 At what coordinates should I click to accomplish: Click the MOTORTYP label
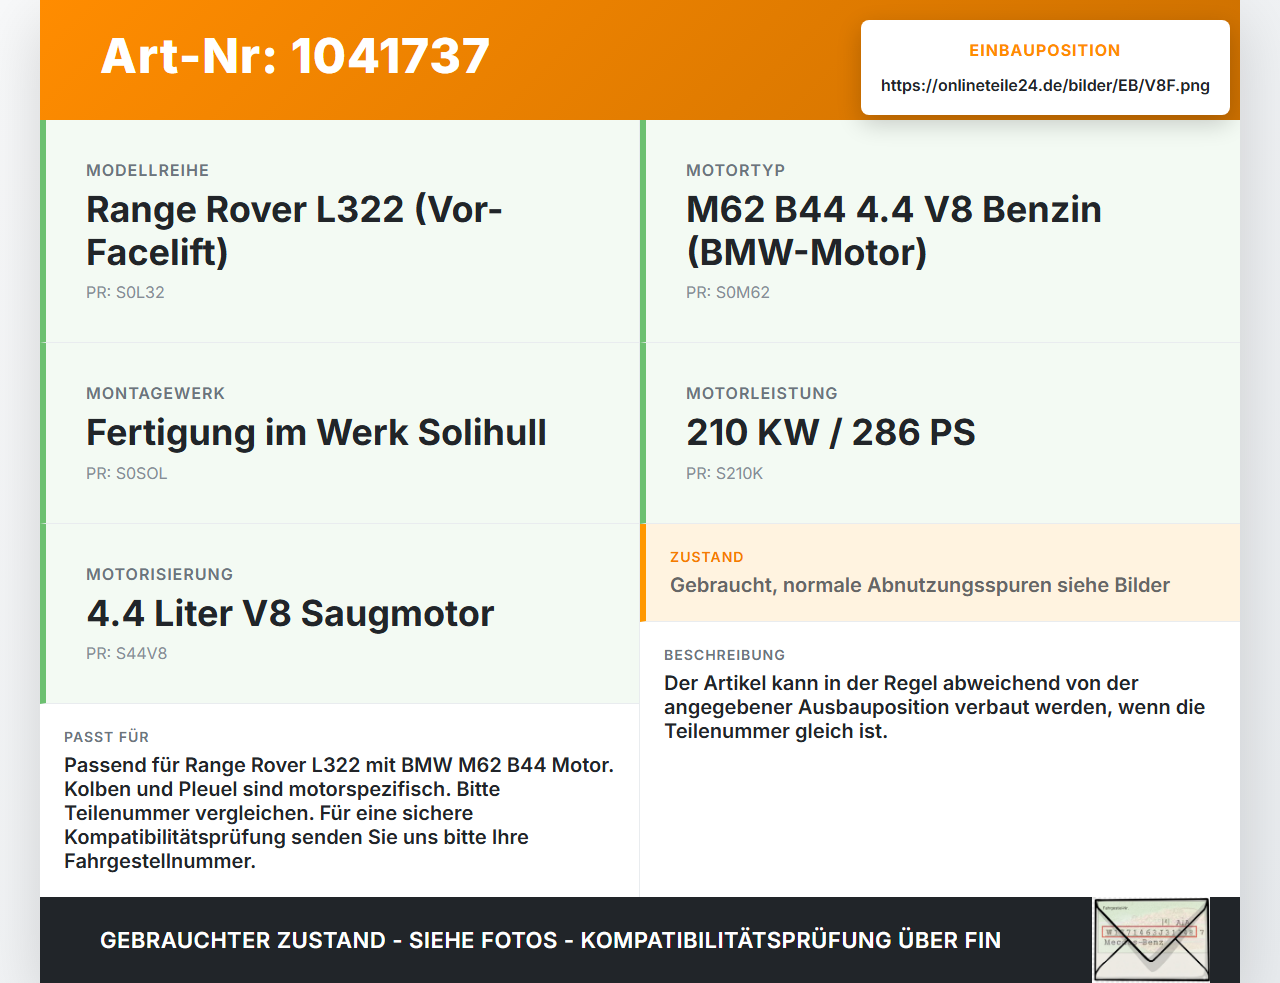[736, 170]
